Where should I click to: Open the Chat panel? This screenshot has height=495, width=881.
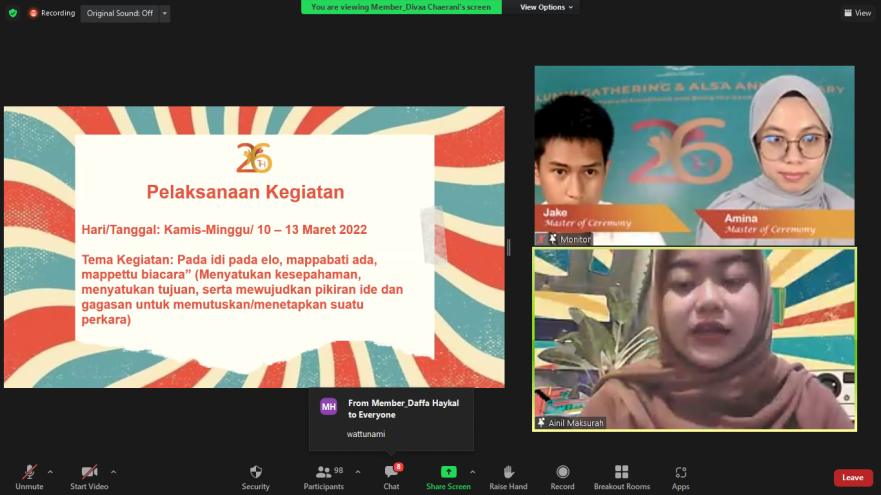[392, 477]
